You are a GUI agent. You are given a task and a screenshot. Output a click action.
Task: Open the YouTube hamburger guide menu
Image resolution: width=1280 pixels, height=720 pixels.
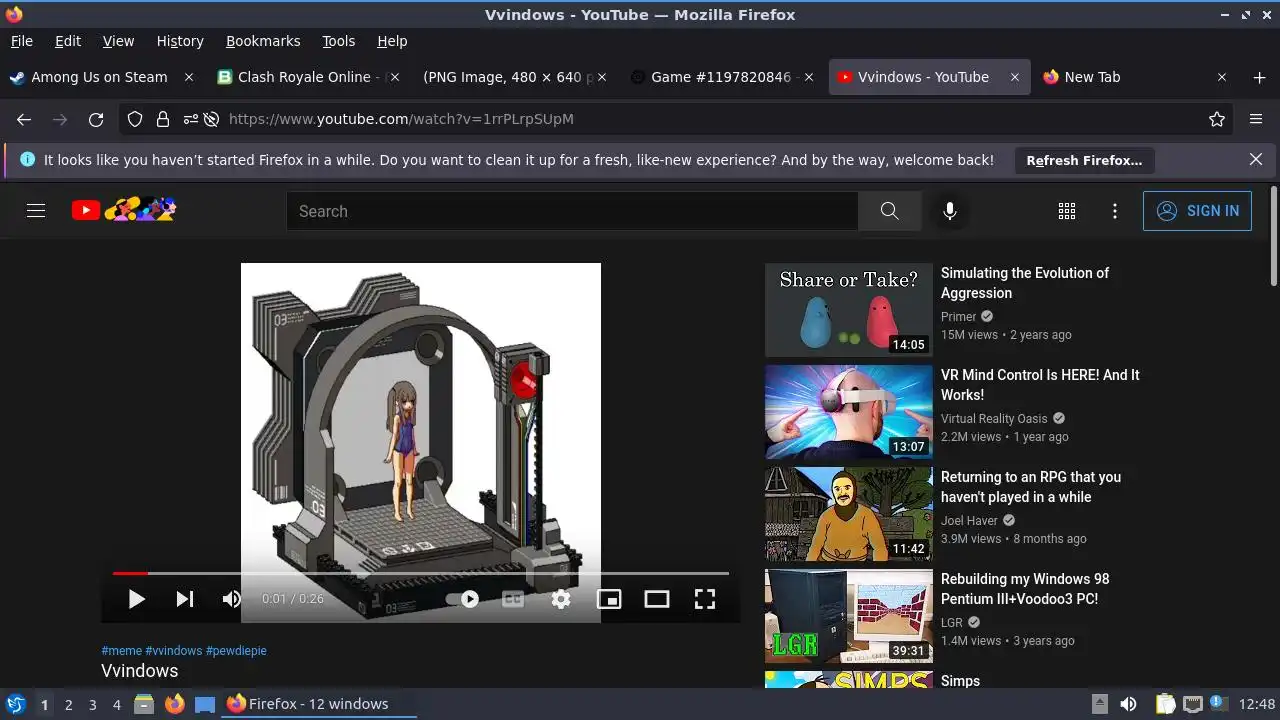[x=36, y=211]
